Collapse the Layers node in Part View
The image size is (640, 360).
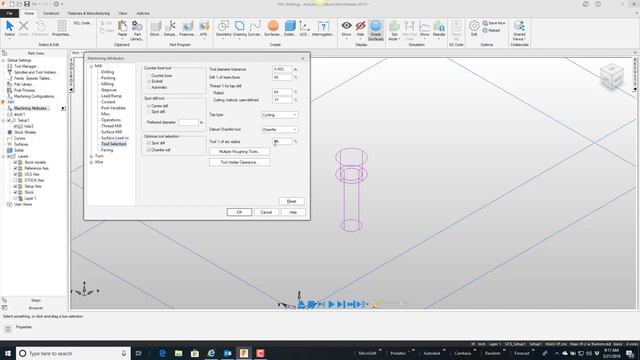(x=4, y=156)
